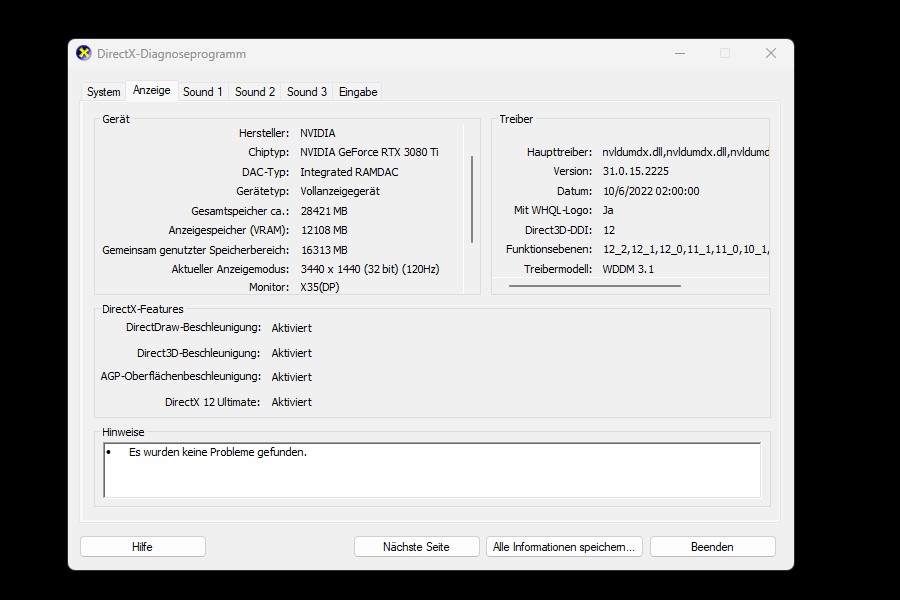Click the Nächste Seite button
Image resolution: width=900 pixels, height=600 pixels.
coord(416,547)
